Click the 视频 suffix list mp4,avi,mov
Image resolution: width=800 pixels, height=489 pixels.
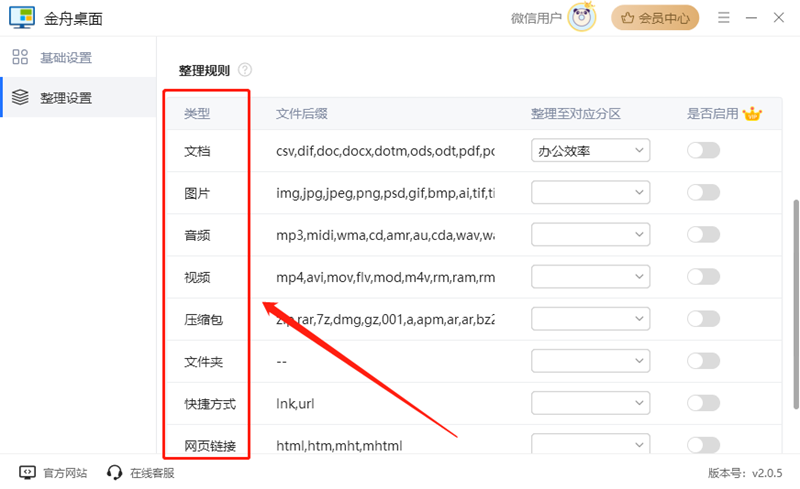coord(385,278)
